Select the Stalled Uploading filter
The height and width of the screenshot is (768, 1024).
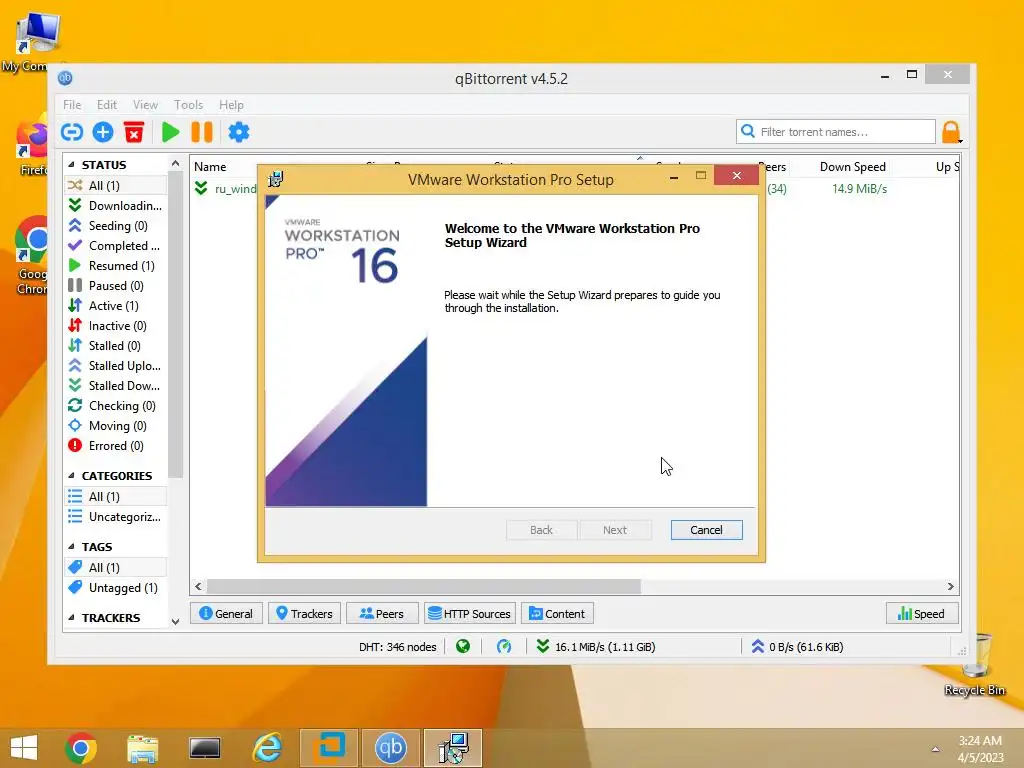click(115, 366)
